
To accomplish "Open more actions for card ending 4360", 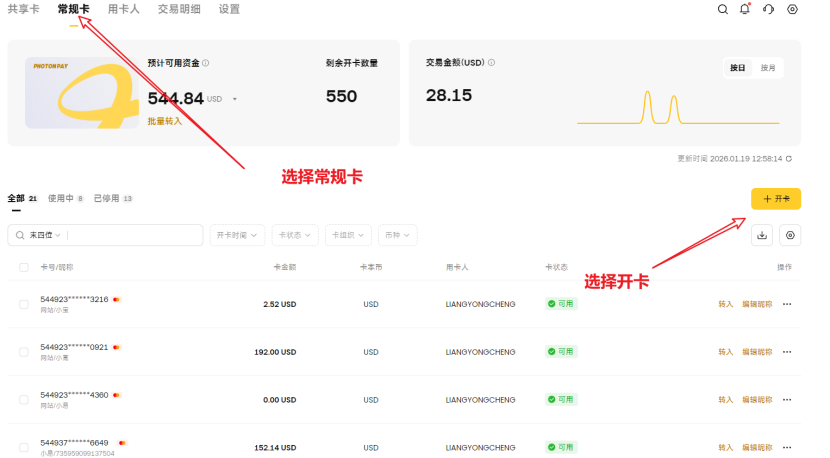I will (x=787, y=400).
